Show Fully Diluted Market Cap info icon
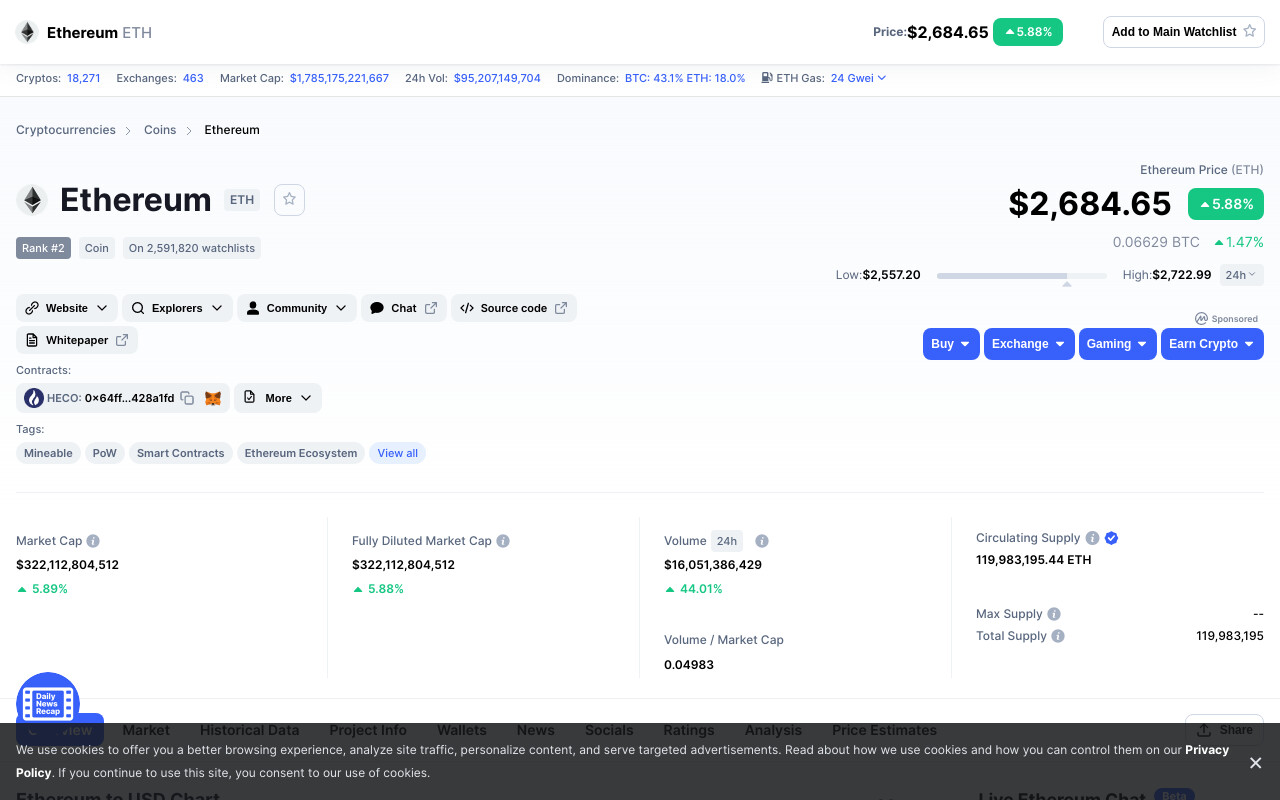 point(503,541)
